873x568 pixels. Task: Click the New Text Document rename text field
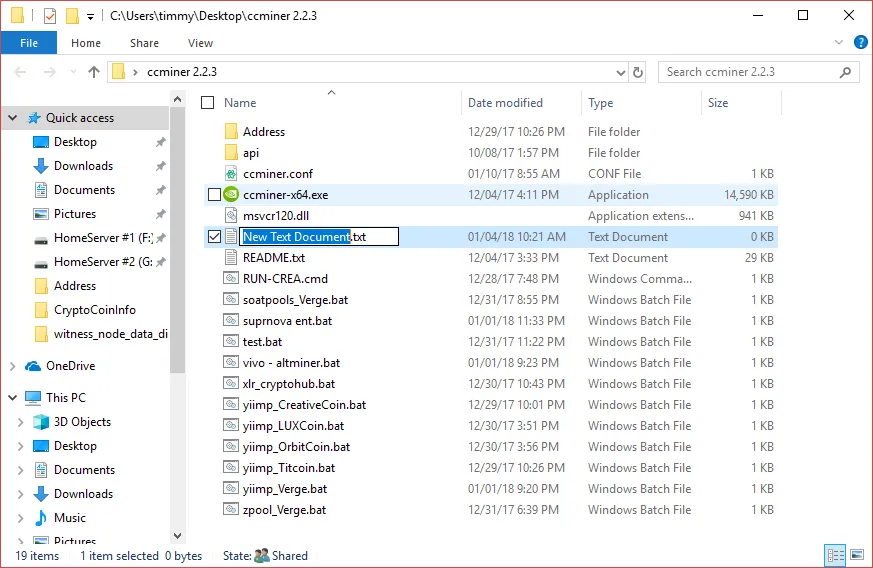tap(319, 237)
